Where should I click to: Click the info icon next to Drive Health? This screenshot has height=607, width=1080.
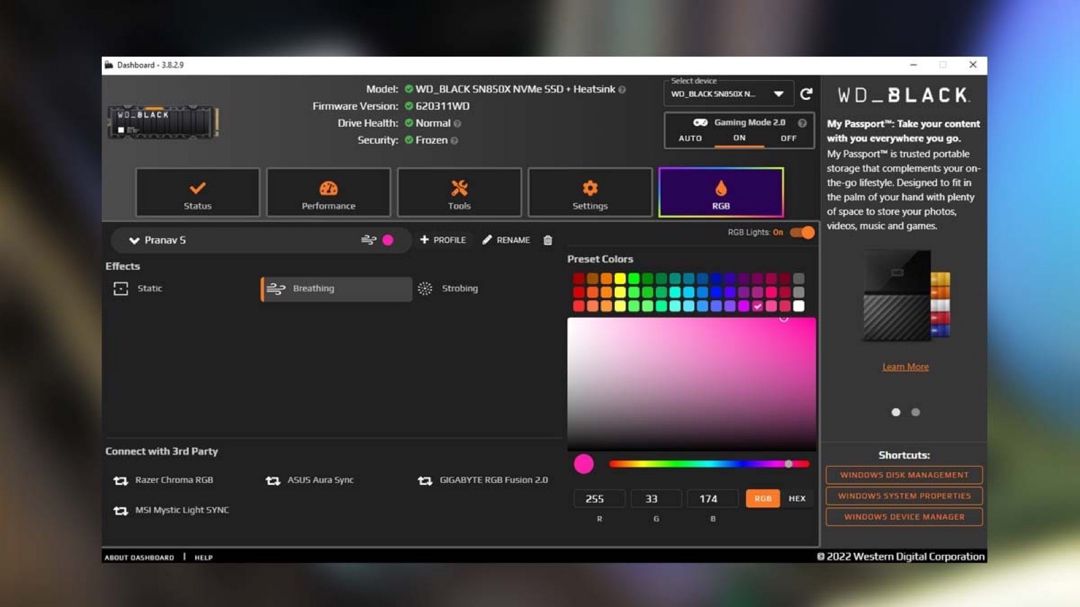click(457, 123)
